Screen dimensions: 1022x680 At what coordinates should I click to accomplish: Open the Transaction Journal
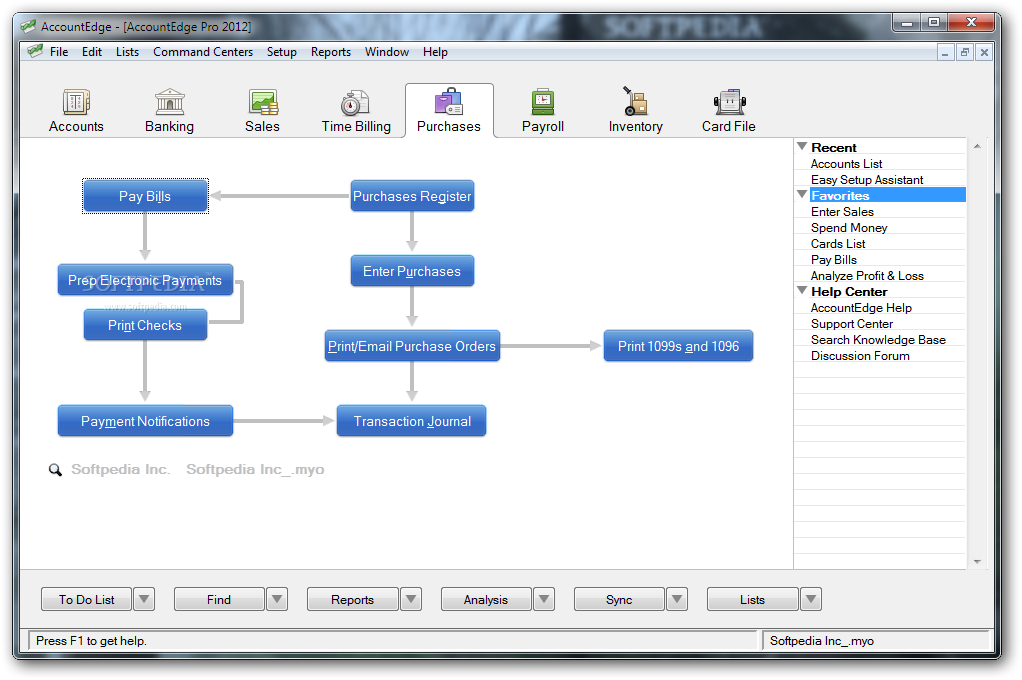click(411, 421)
